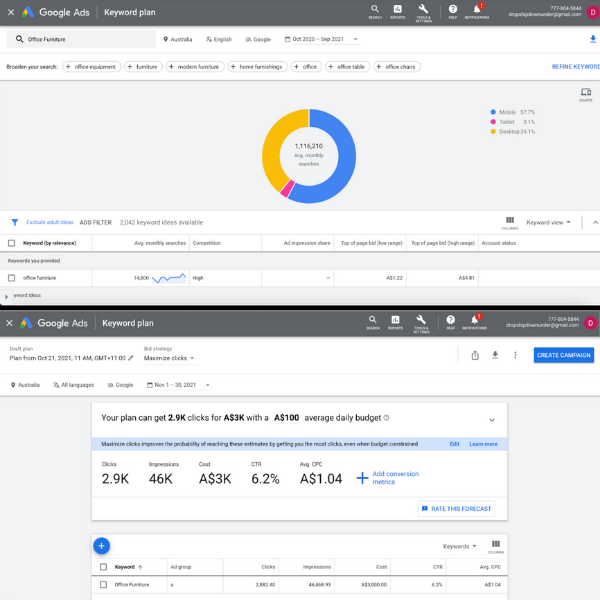Click the CREATE CAMPAIGN button
The height and width of the screenshot is (600, 600).
pos(564,355)
